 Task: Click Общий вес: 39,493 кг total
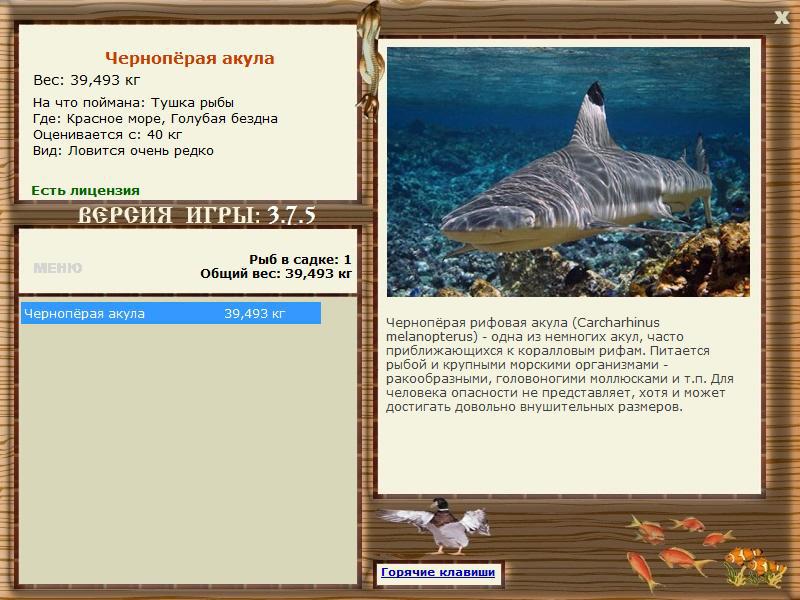[x=276, y=274]
